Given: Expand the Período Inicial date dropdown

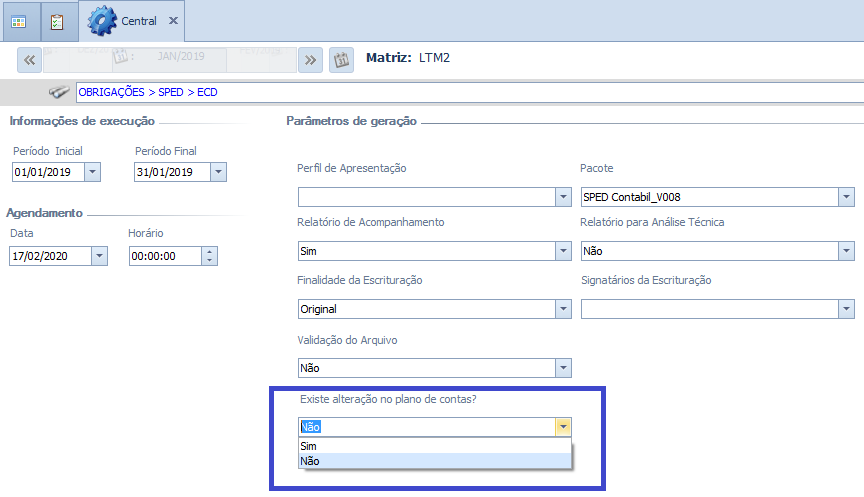Looking at the screenshot, I should 93,172.
